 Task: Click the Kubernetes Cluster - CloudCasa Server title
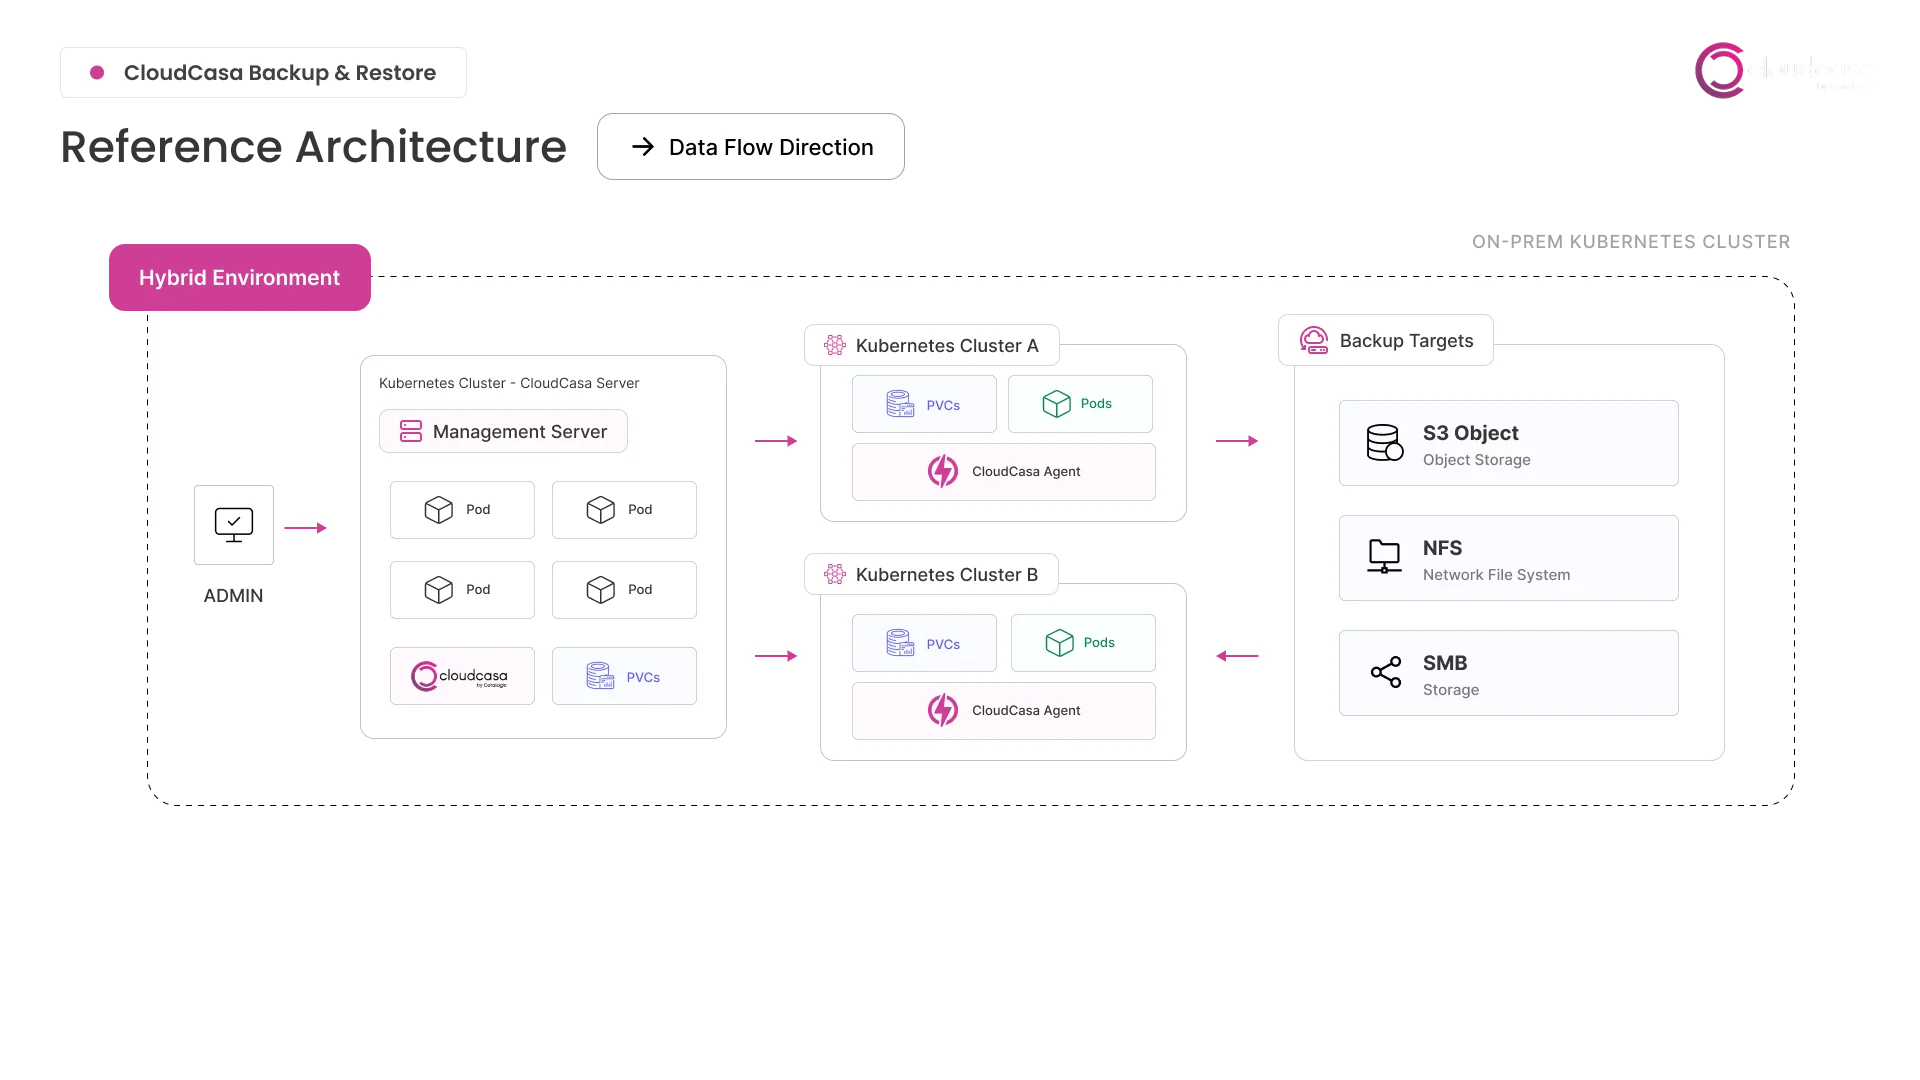click(509, 382)
